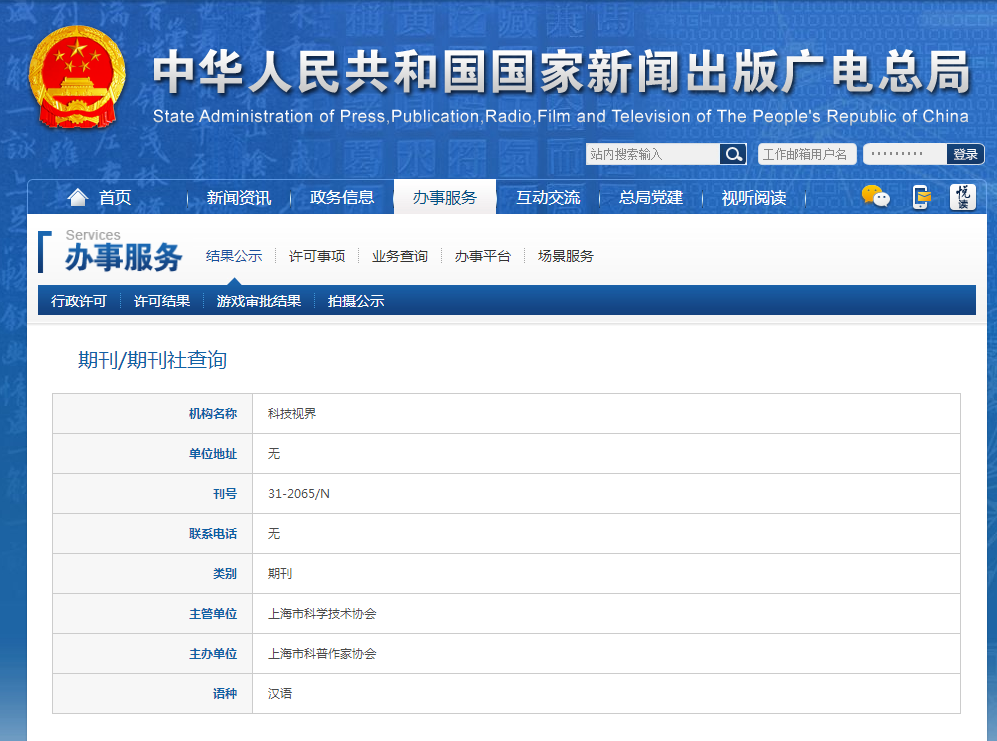Image resolution: width=997 pixels, height=741 pixels.
Task: Open the 游戏审批结果 link
Action: (259, 301)
